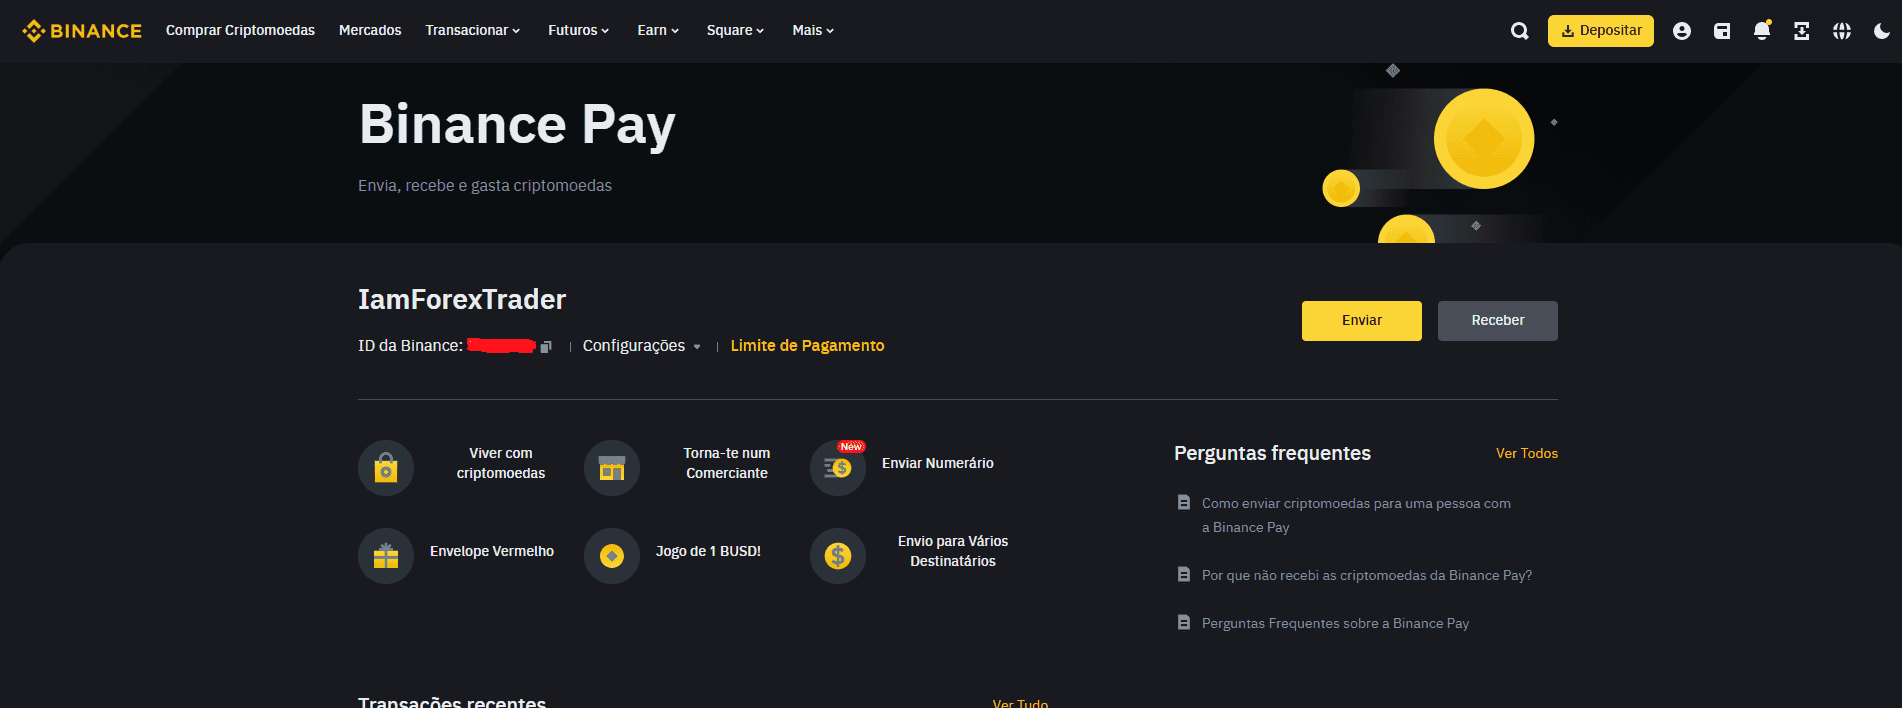The height and width of the screenshot is (708, 1902).
Task: Open the user profile icon
Action: coord(1682,31)
